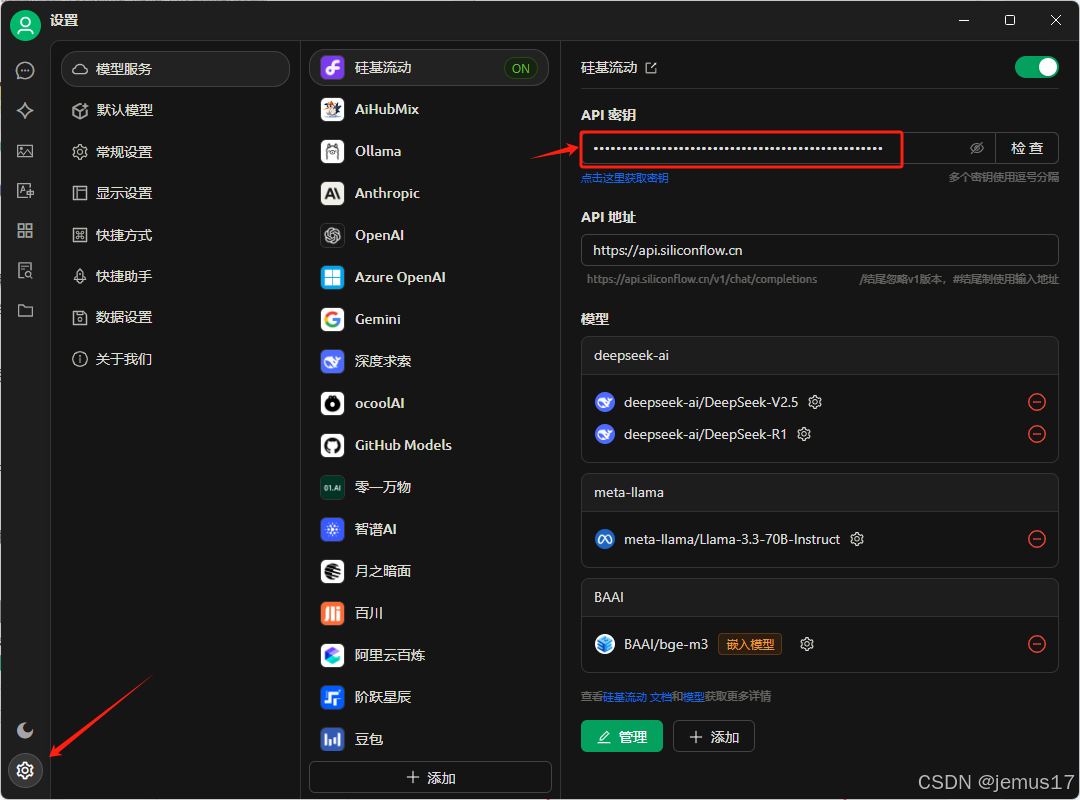Select the 零一万物 provider
Image resolution: width=1080 pixels, height=800 pixels.
(429, 487)
